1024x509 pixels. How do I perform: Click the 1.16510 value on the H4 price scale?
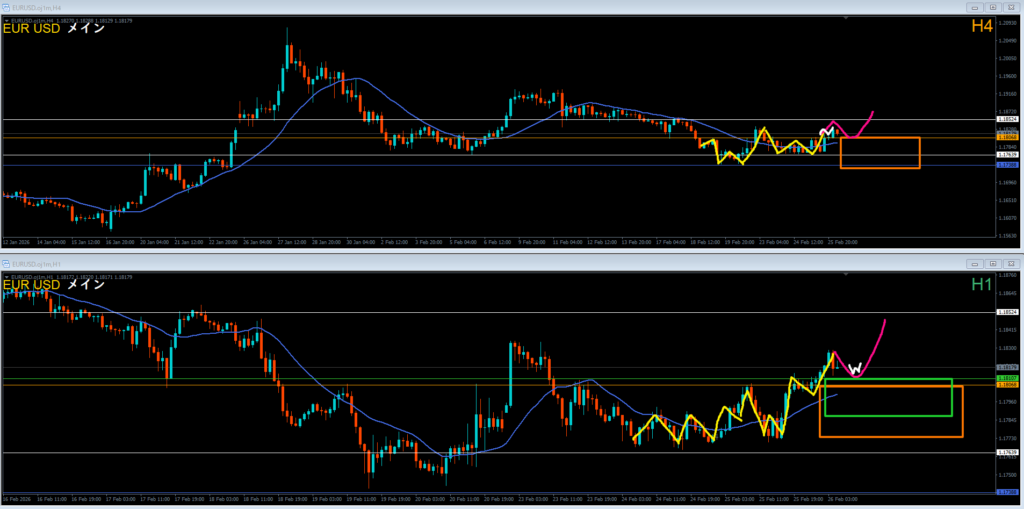[1006, 200]
